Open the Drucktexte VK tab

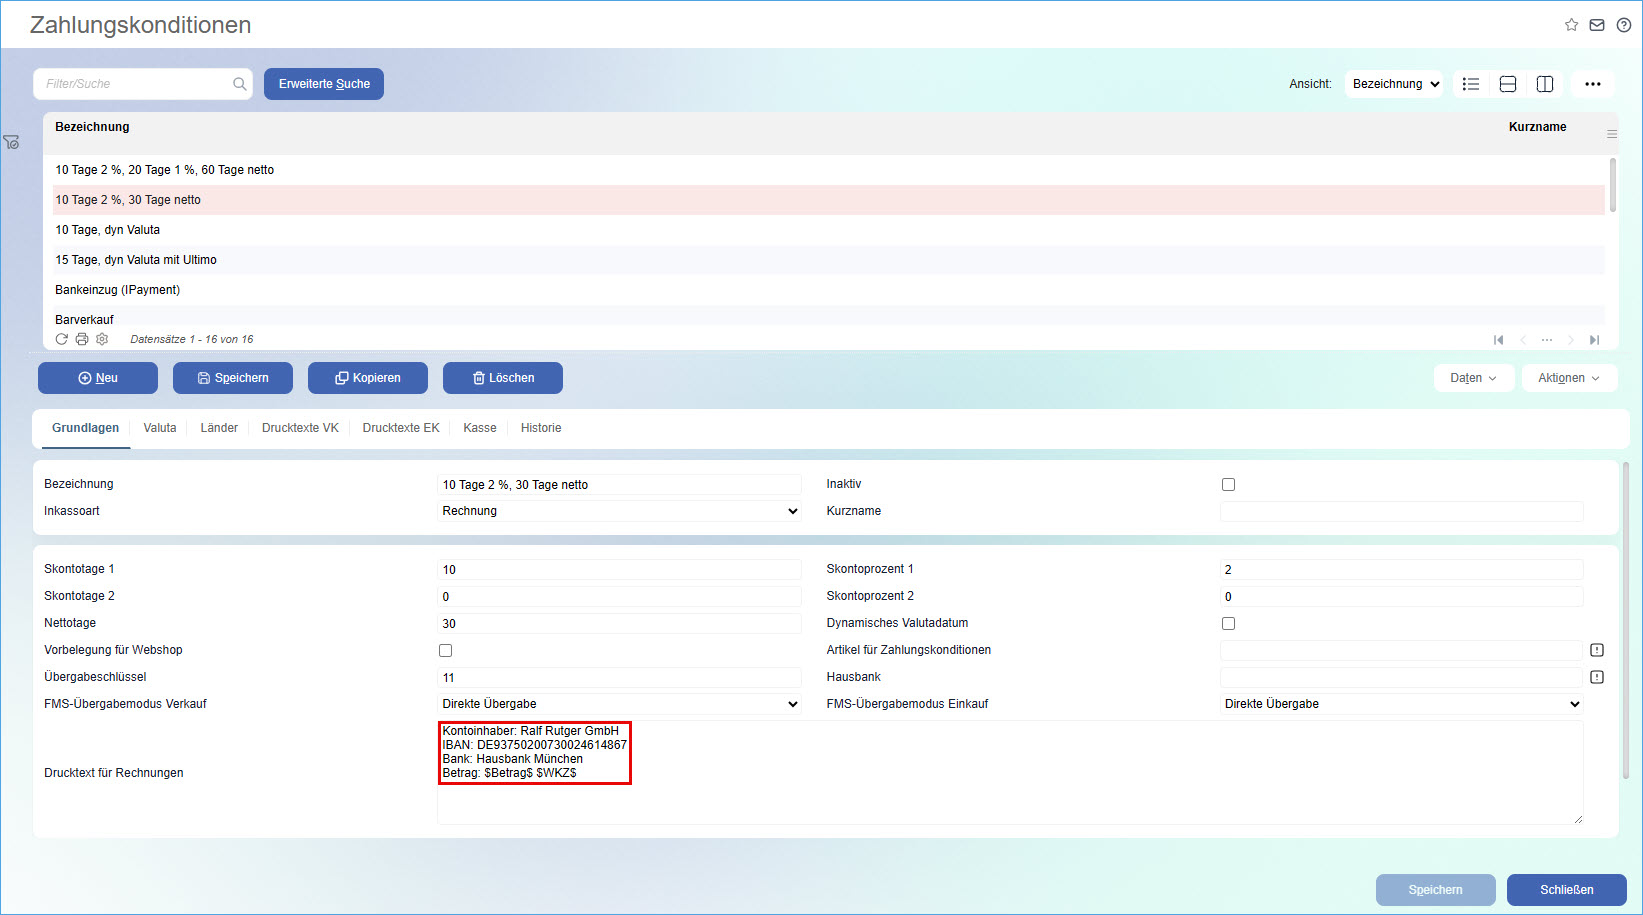click(300, 428)
